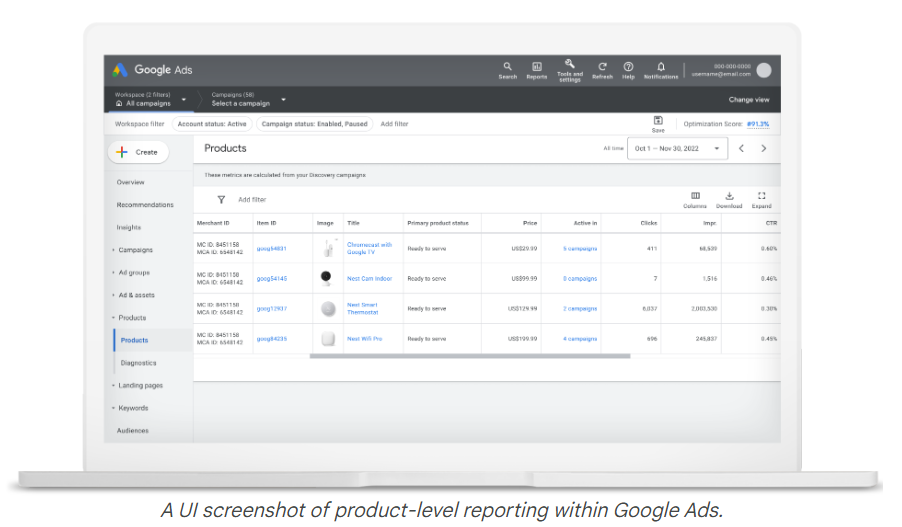Open Tools and settings wrench icon
This screenshot has width=902, height=527.
(x=569, y=64)
